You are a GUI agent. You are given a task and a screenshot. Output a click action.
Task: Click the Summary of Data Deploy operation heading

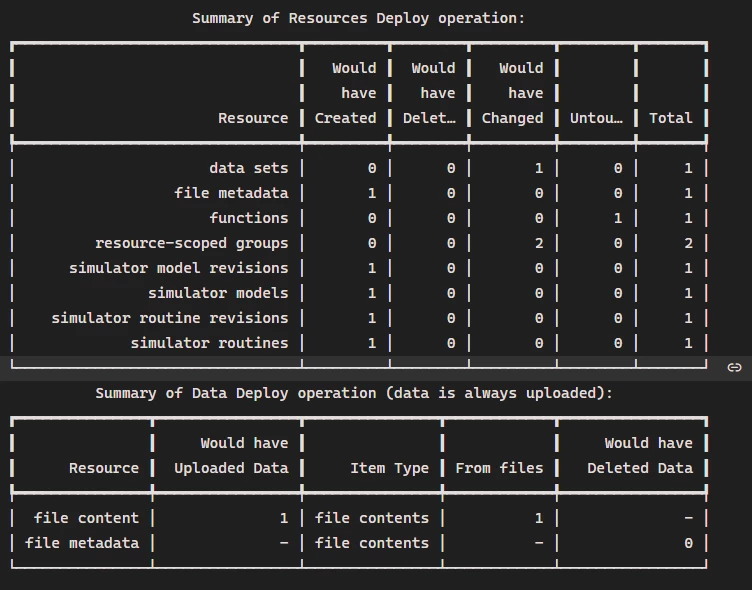pos(354,393)
